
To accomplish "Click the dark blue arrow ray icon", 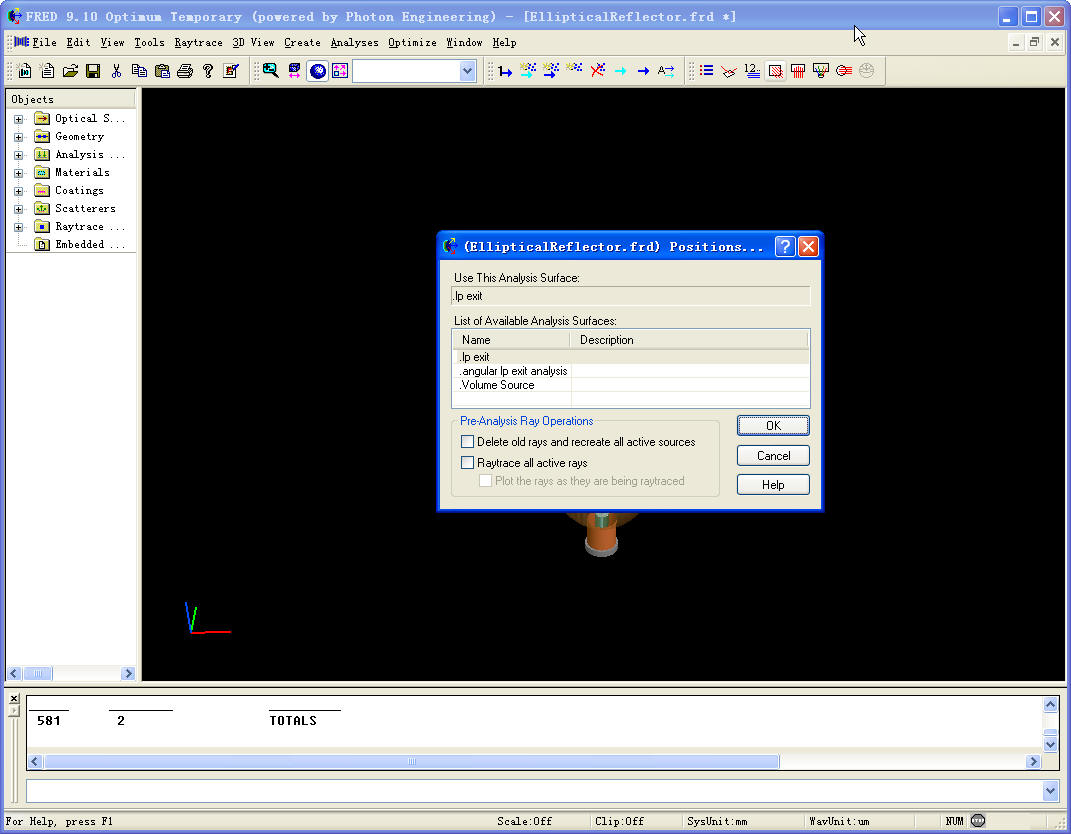I will (x=643, y=70).
